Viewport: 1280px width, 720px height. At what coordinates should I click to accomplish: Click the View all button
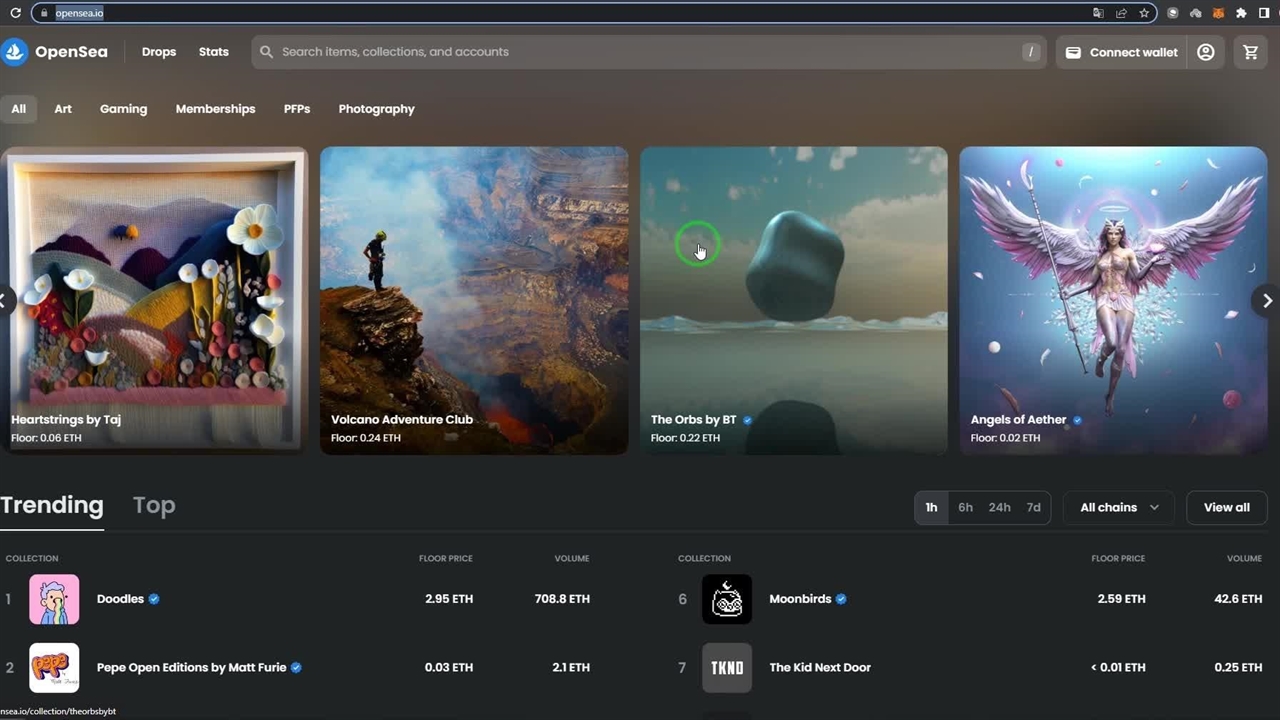point(1226,508)
